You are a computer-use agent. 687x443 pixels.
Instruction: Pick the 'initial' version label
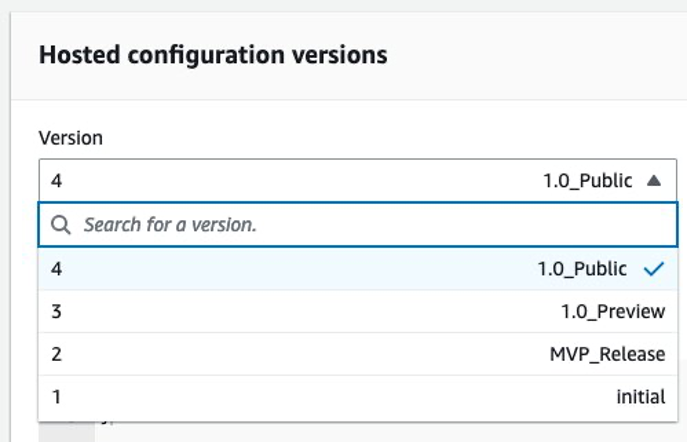[x=640, y=397]
